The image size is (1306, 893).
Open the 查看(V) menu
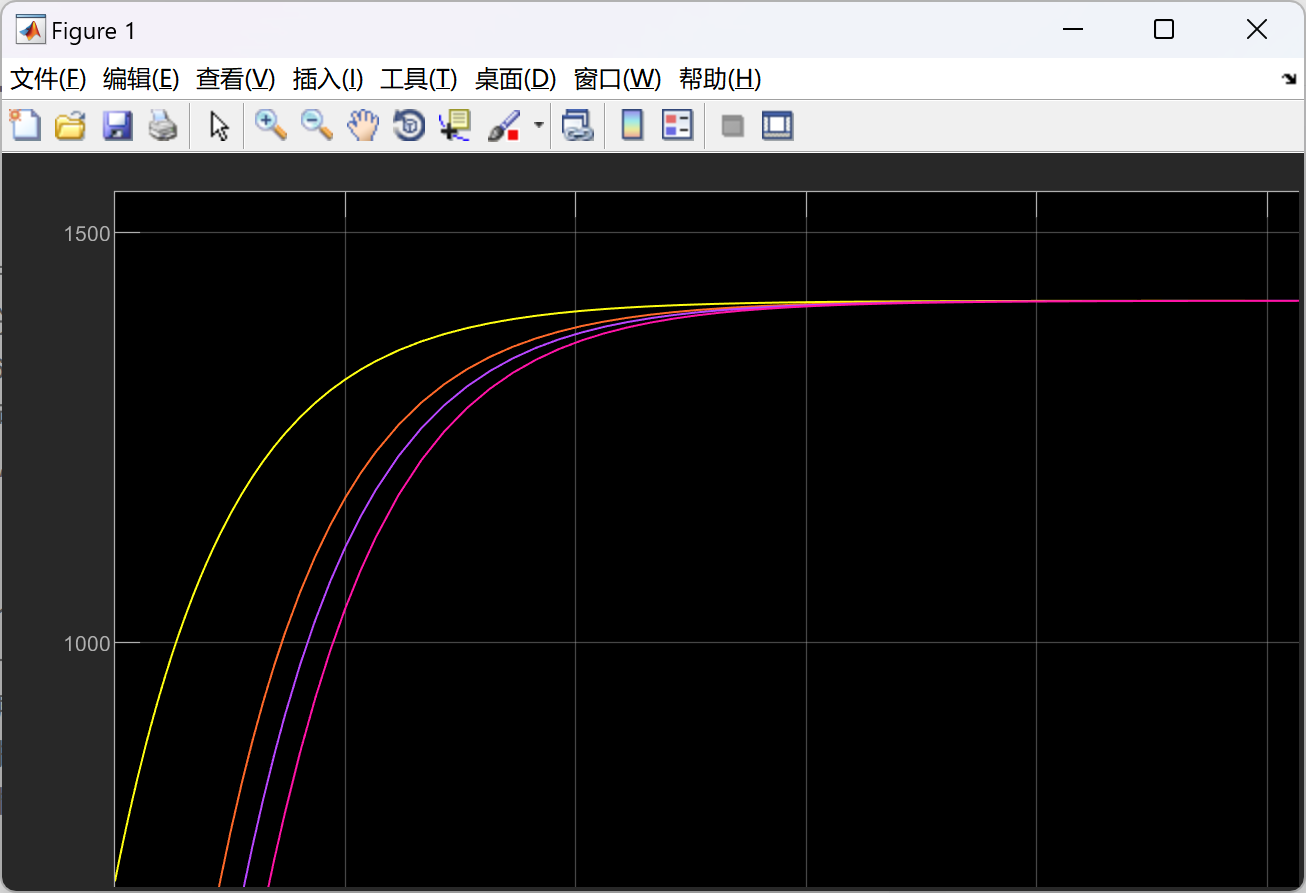click(x=235, y=79)
